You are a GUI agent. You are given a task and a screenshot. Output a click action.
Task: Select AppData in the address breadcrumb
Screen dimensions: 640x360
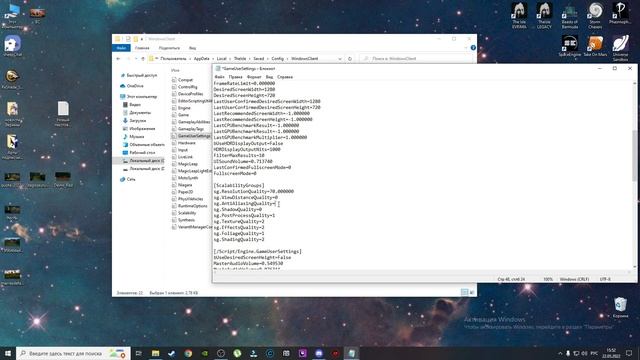click(x=201, y=59)
